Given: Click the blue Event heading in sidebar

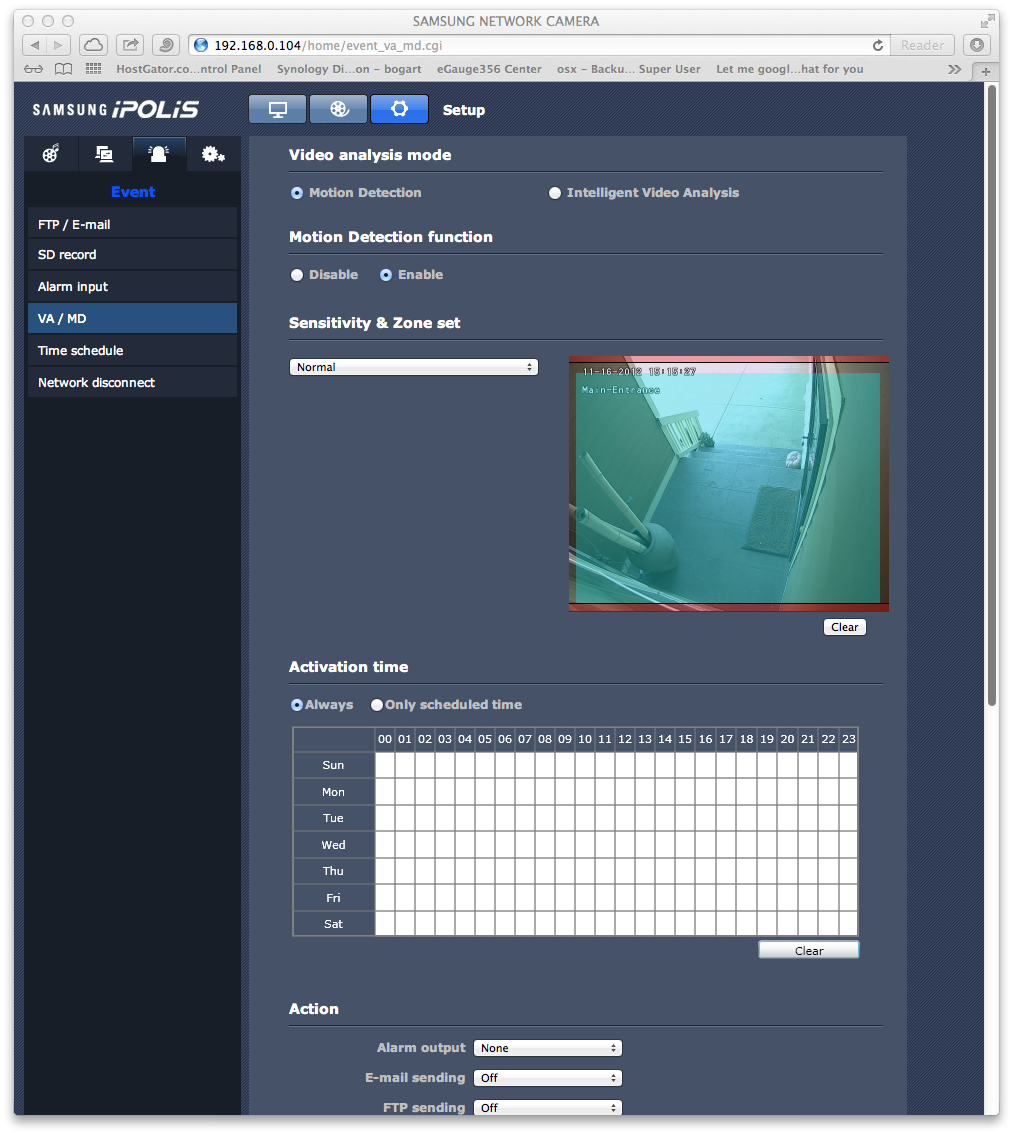Looking at the screenshot, I should click(133, 192).
